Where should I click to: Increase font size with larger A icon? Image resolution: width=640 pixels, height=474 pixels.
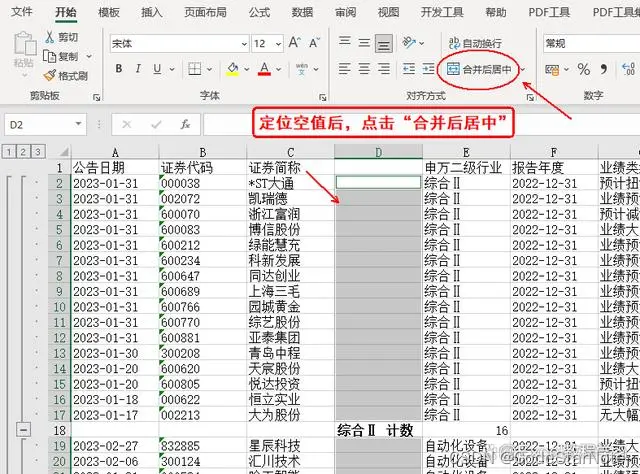tap(295, 42)
